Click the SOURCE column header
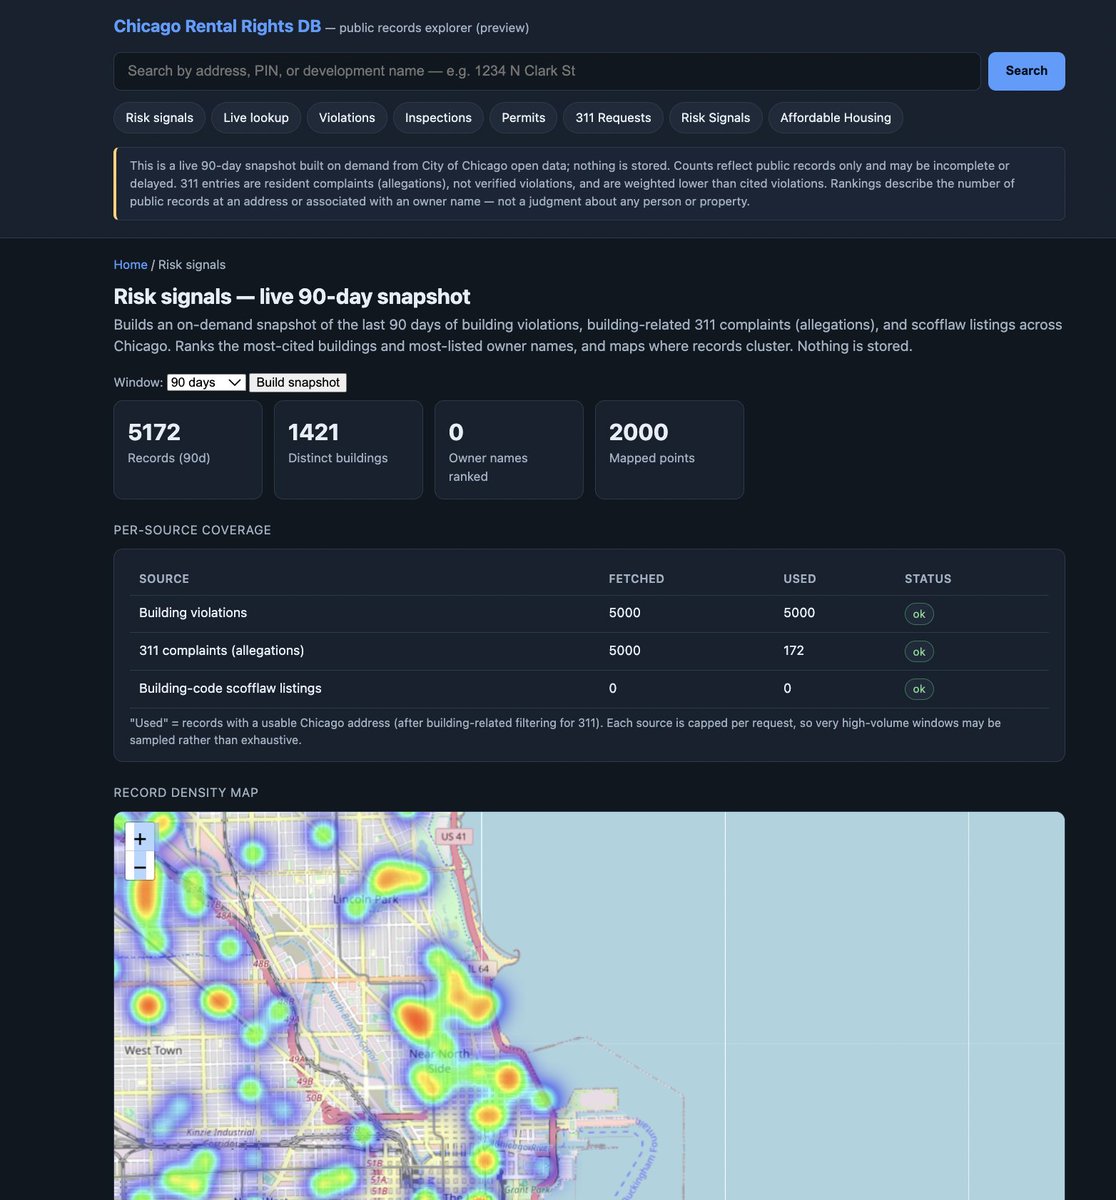1116x1200 pixels. (x=164, y=579)
